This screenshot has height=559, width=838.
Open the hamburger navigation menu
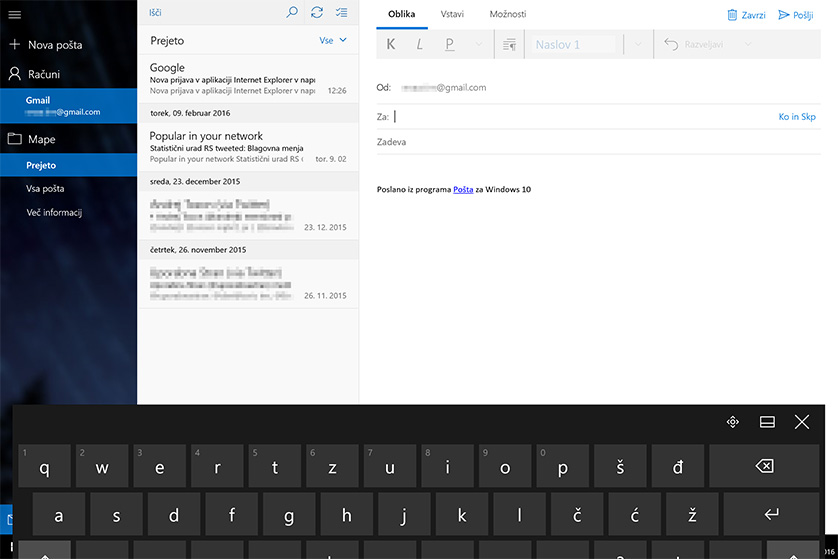[x=15, y=14]
